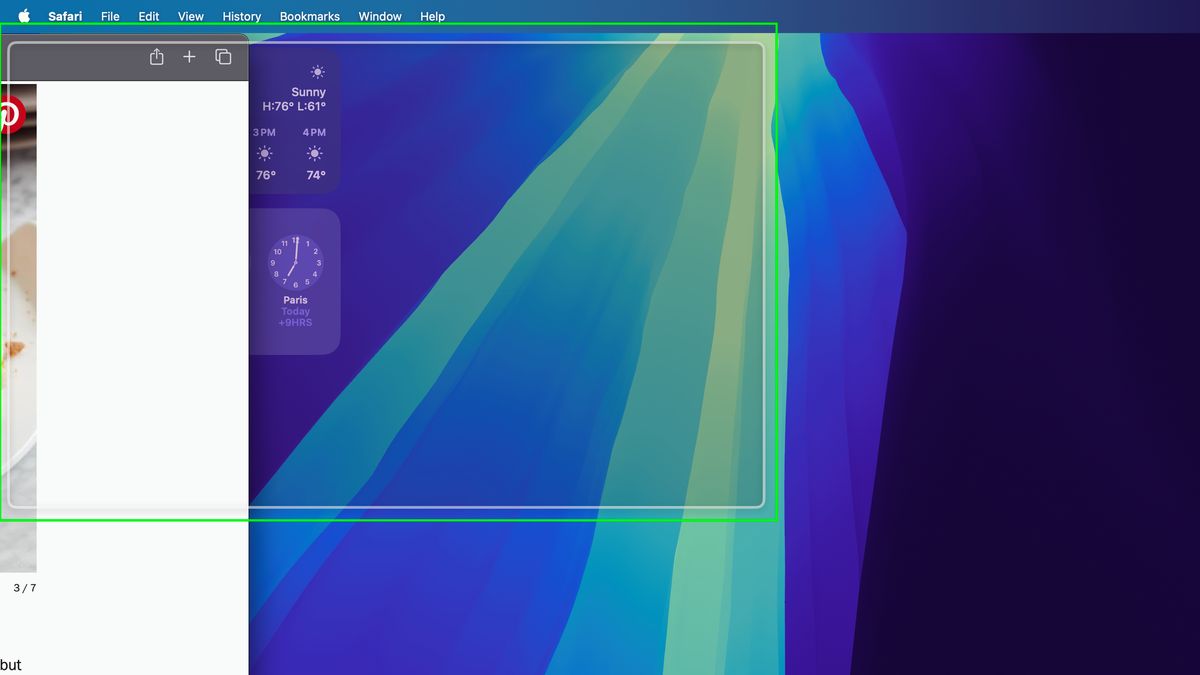The height and width of the screenshot is (675, 1200).
Task: Open the Help menu
Action: tap(432, 15)
